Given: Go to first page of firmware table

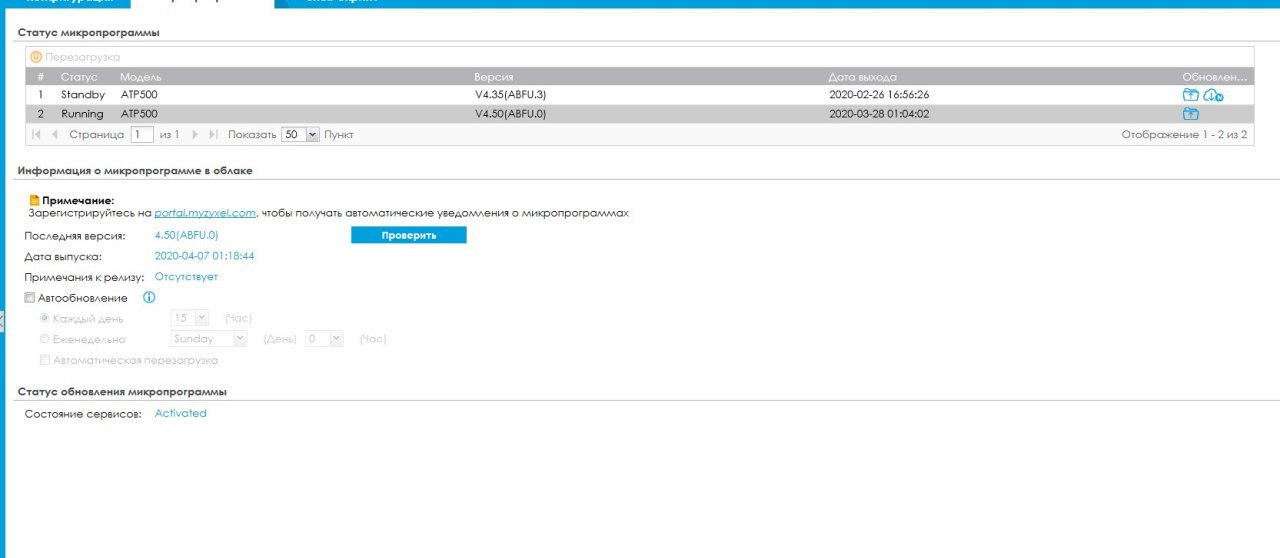Looking at the screenshot, I should pos(37,134).
